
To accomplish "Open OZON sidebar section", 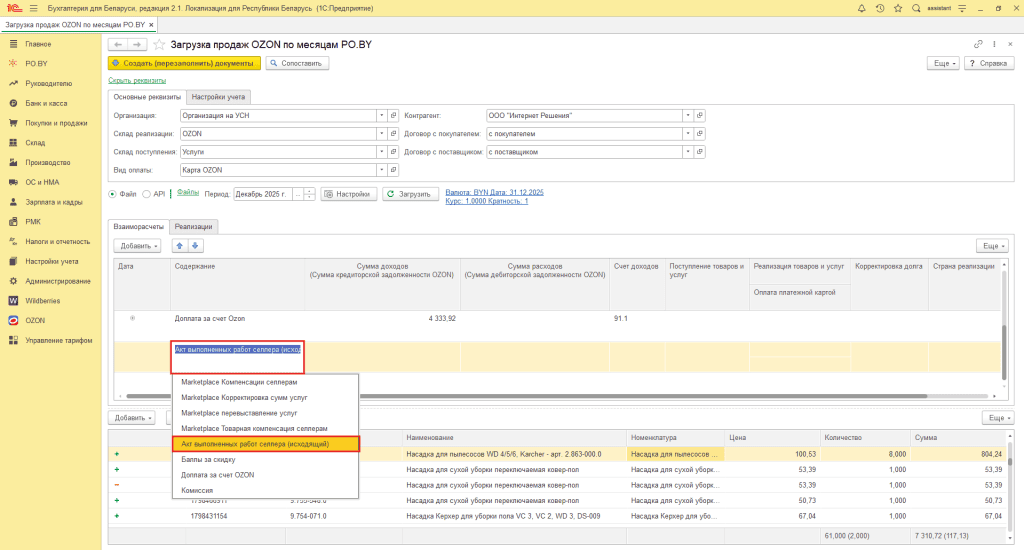I will (x=35, y=321).
